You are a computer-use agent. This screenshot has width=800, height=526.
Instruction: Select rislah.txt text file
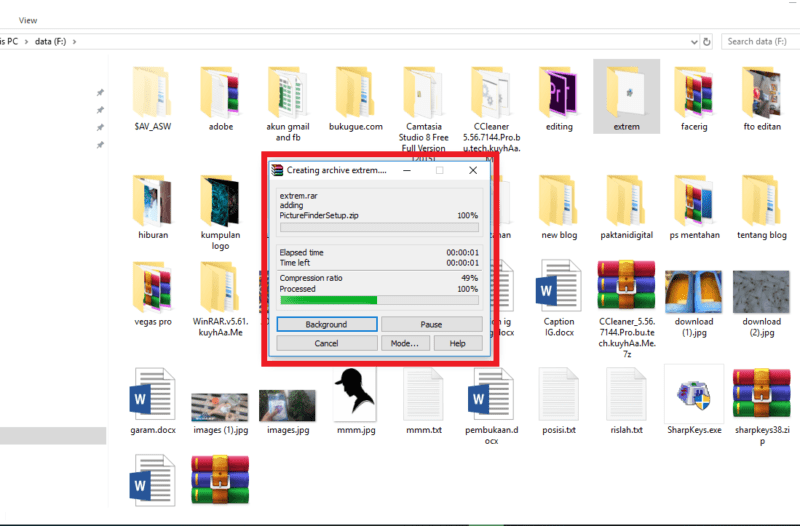pos(626,402)
